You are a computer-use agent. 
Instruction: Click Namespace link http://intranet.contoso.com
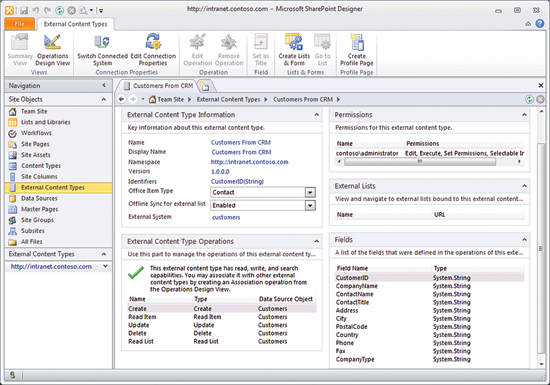coord(249,162)
